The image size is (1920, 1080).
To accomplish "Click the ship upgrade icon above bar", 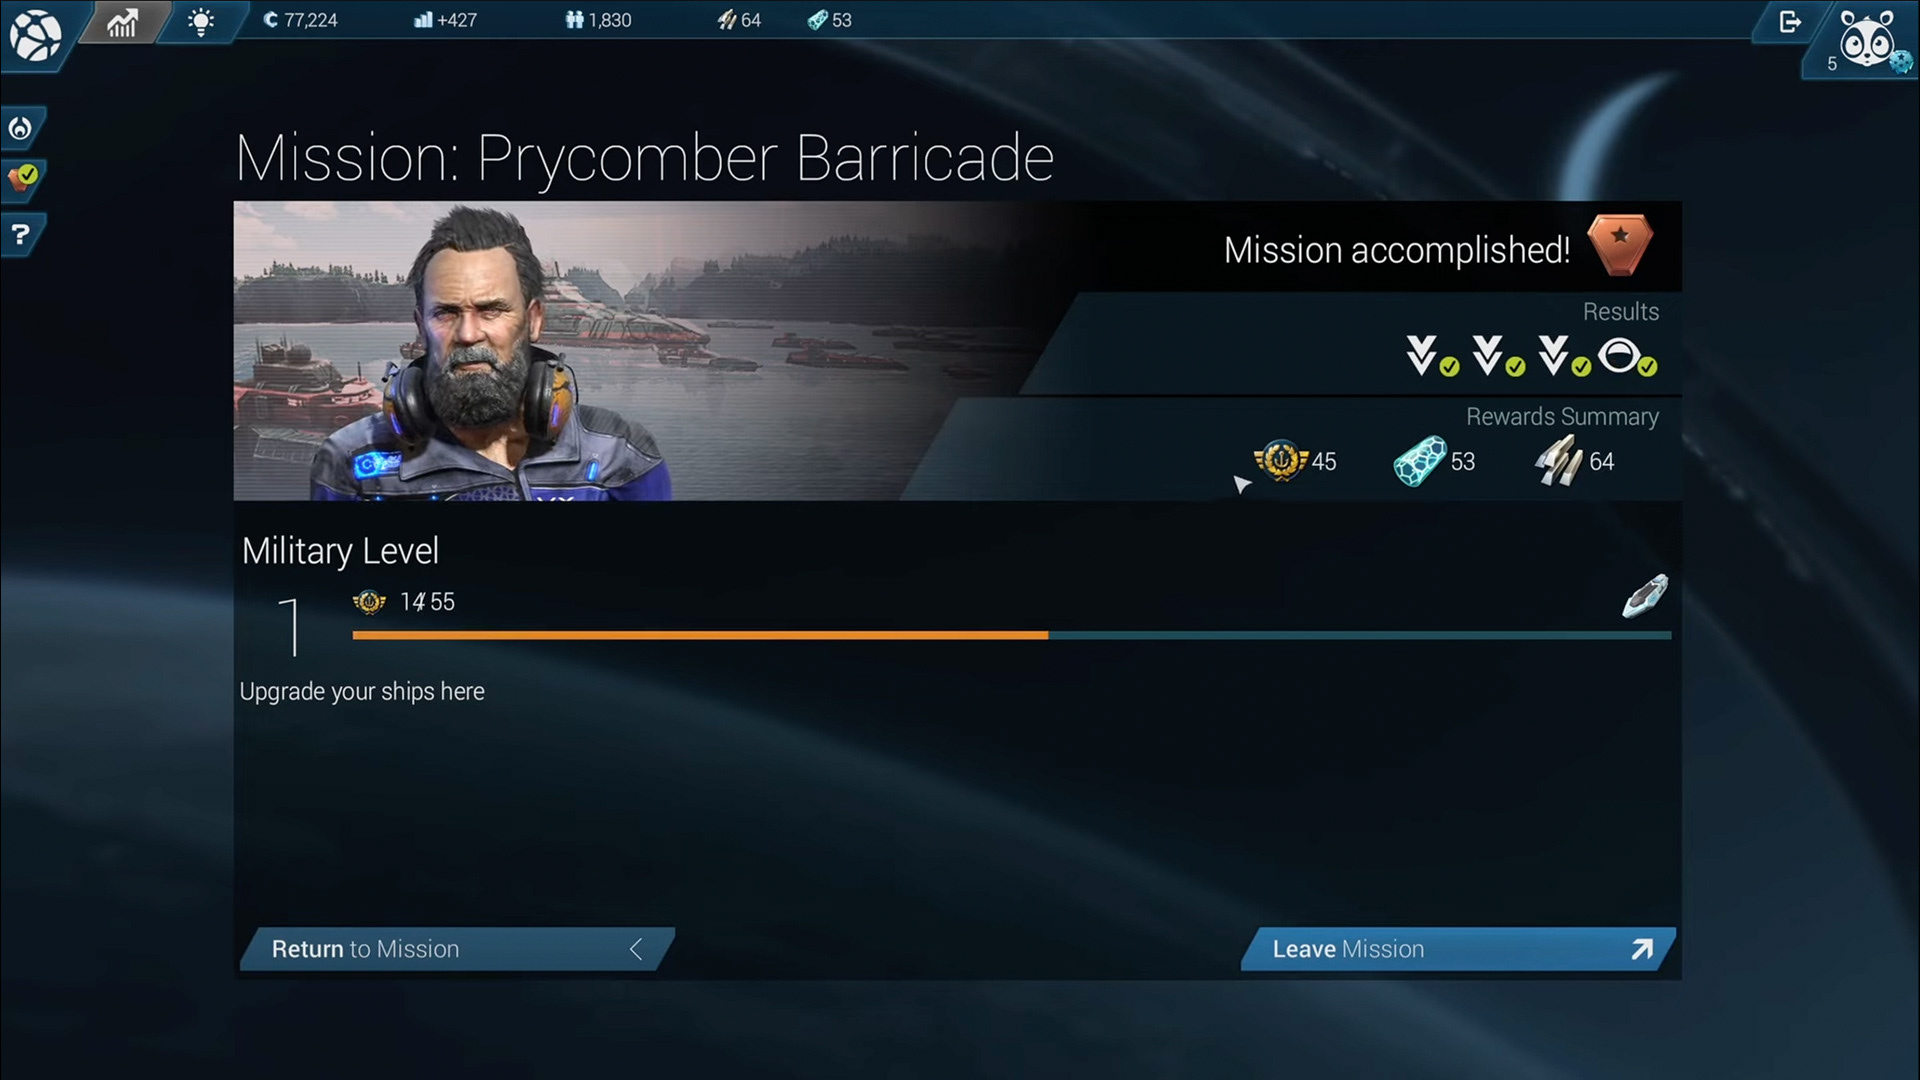I will point(1645,596).
